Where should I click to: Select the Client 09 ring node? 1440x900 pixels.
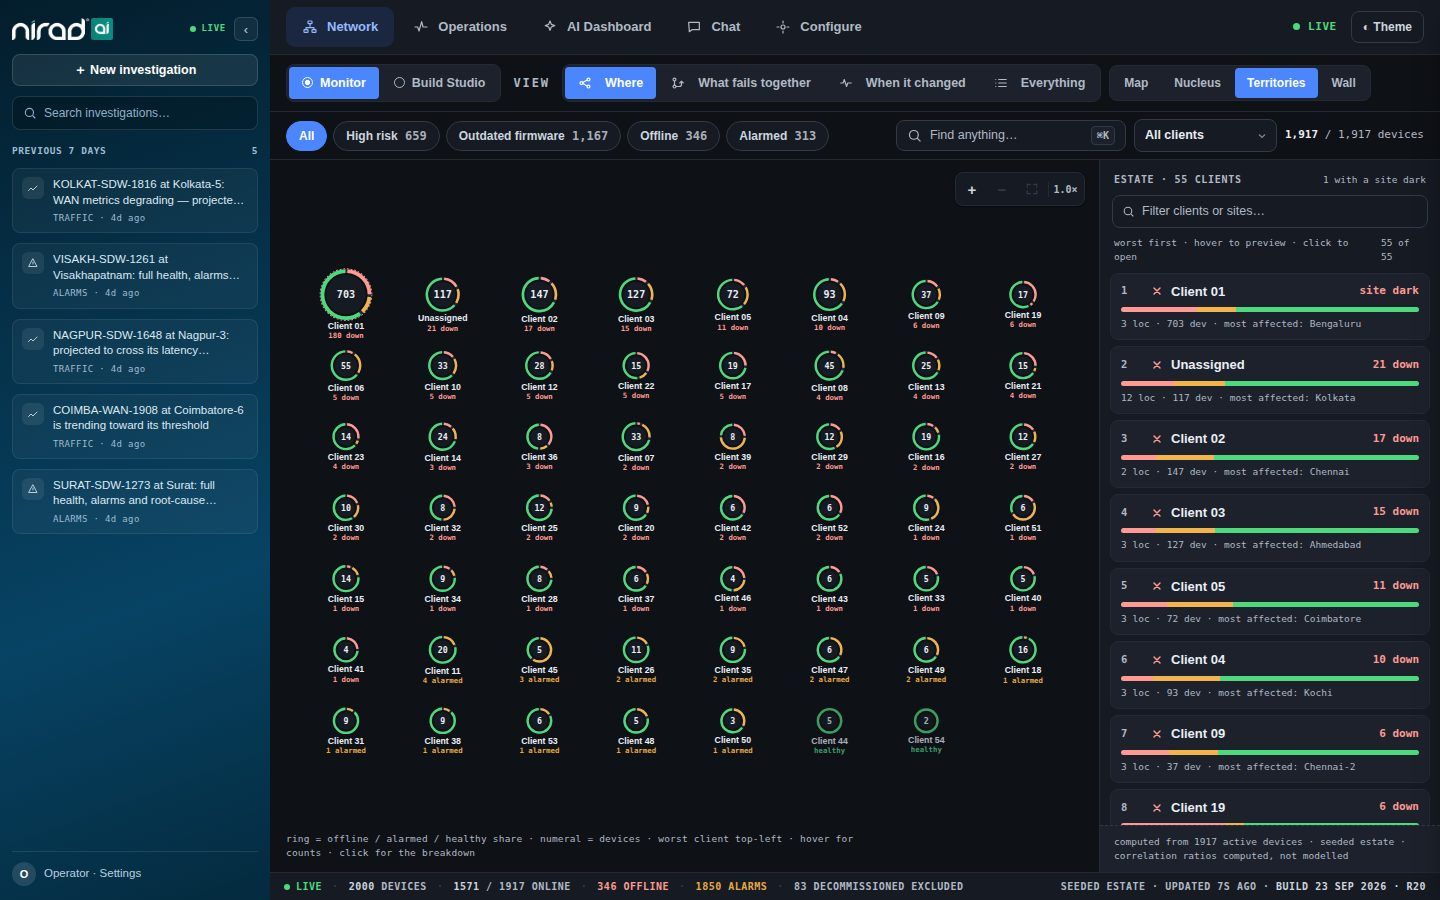coord(926,295)
